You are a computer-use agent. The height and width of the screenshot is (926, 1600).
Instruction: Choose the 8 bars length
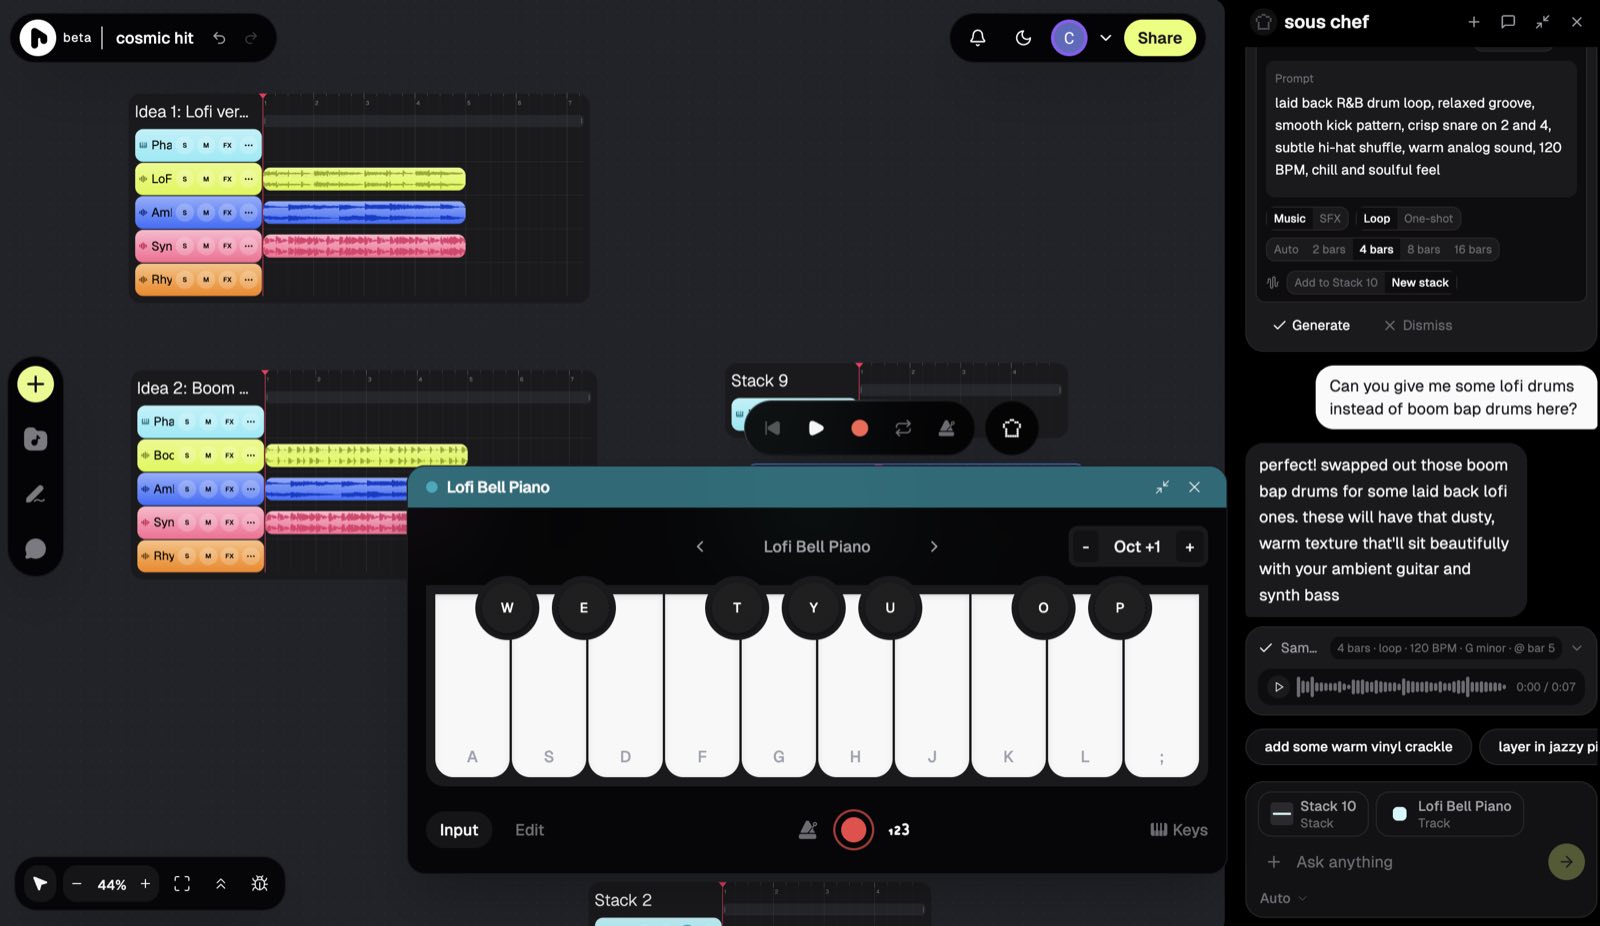(1423, 250)
